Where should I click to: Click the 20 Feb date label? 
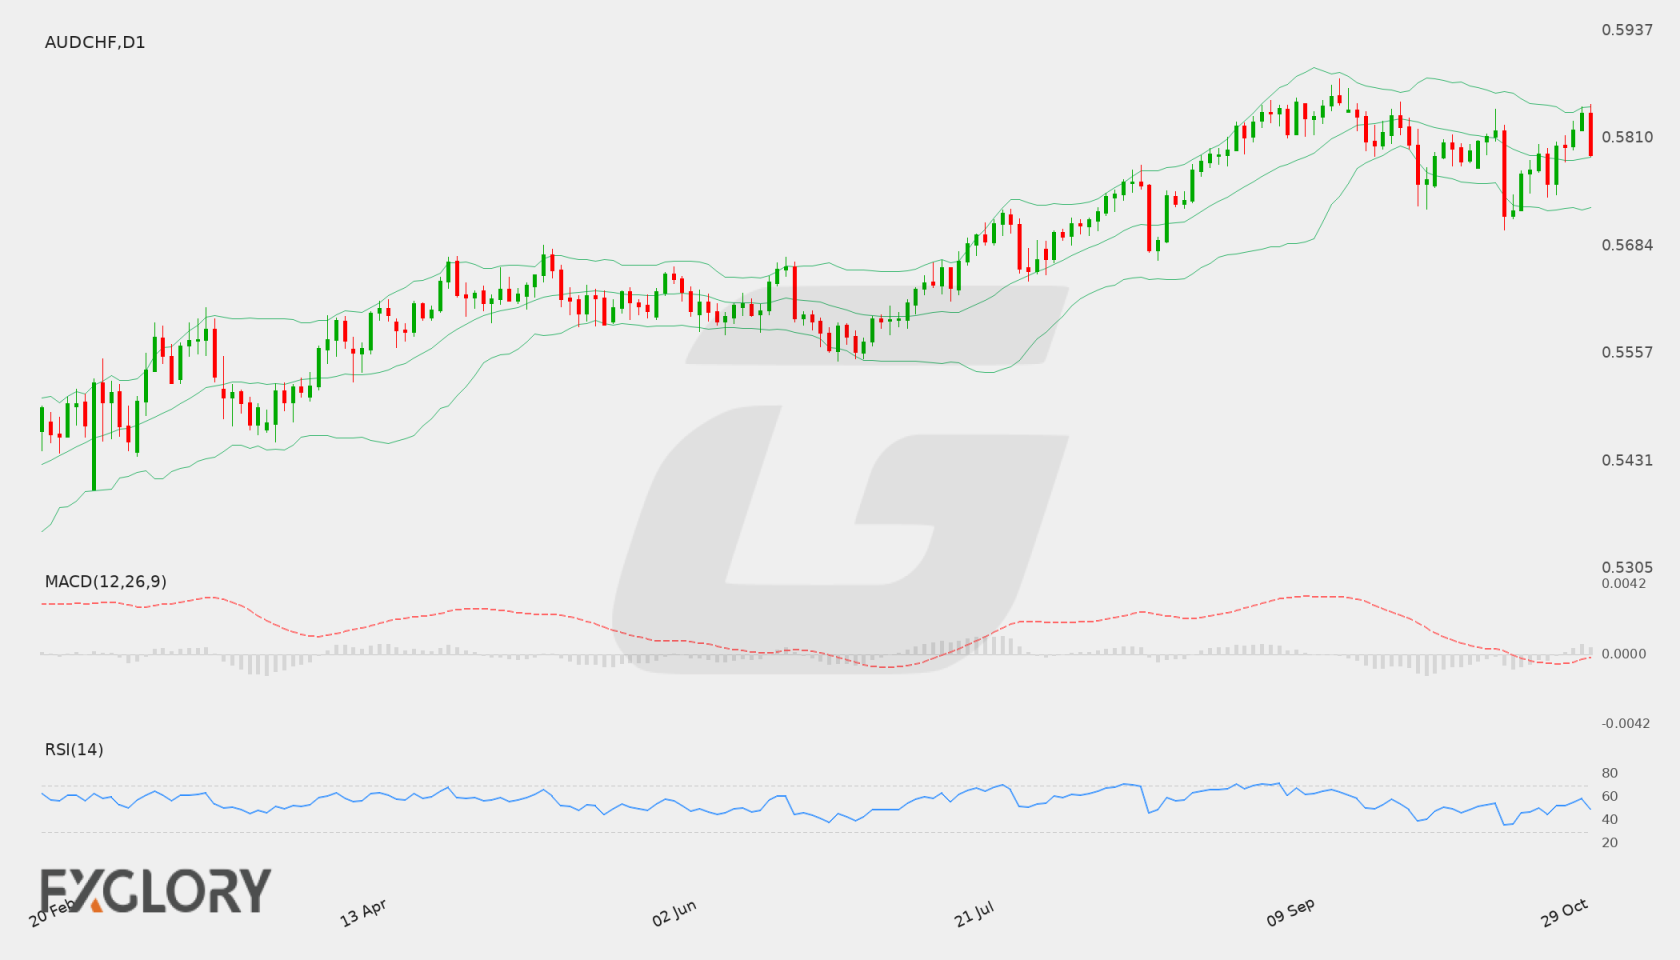coord(52,913)
